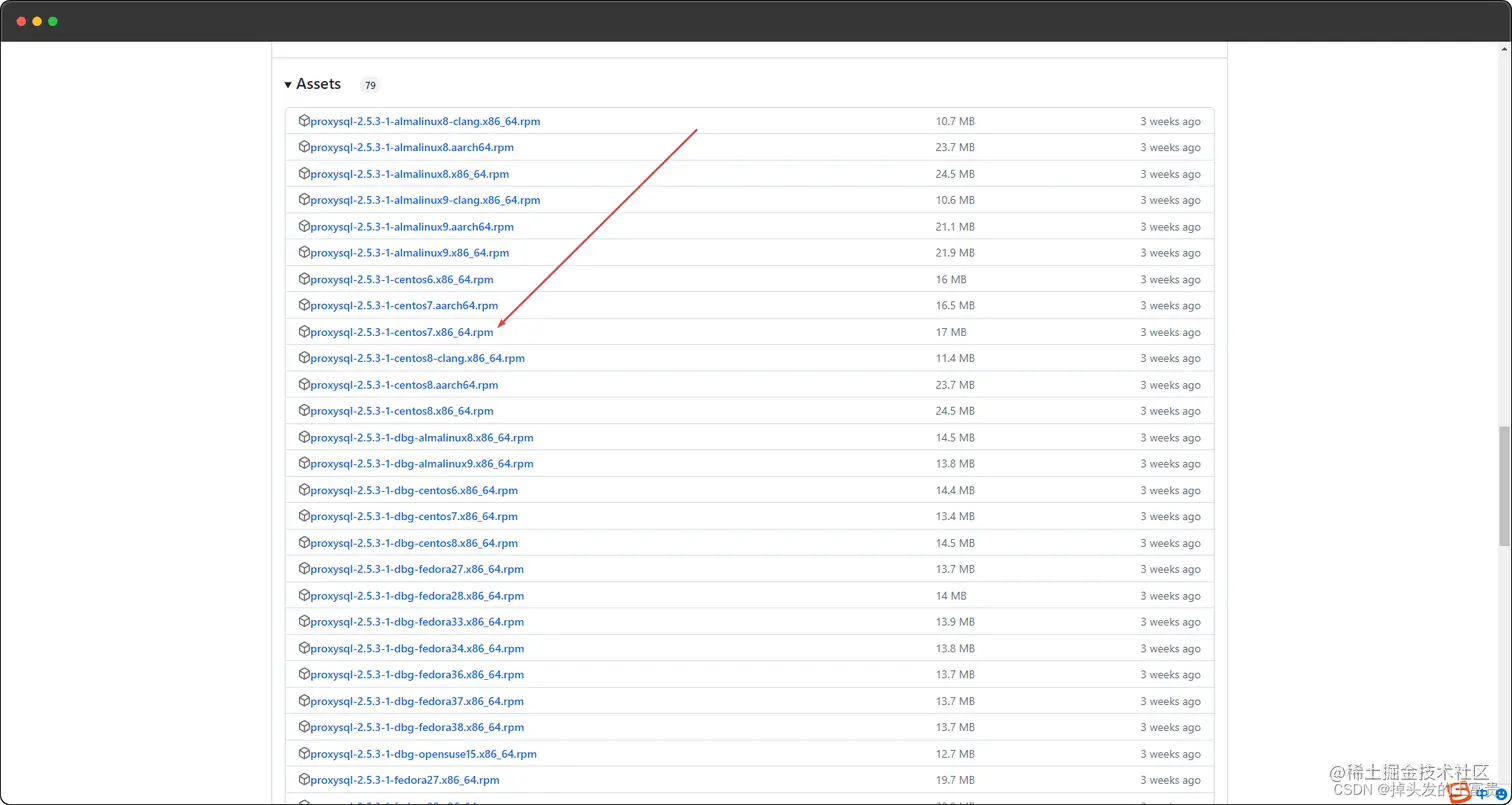Download proxysql-2.5.3-1-centos7.x86_64.rpm
Image resolution: width=1512 pixels, height=805 pixels.
pyautogui.click(x=402, y=332)
